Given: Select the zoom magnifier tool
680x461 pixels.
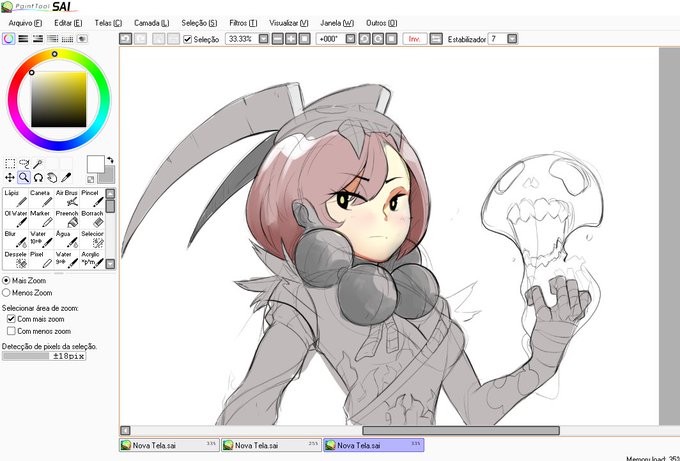Looking at the screenshot, I should coord(24,177).
